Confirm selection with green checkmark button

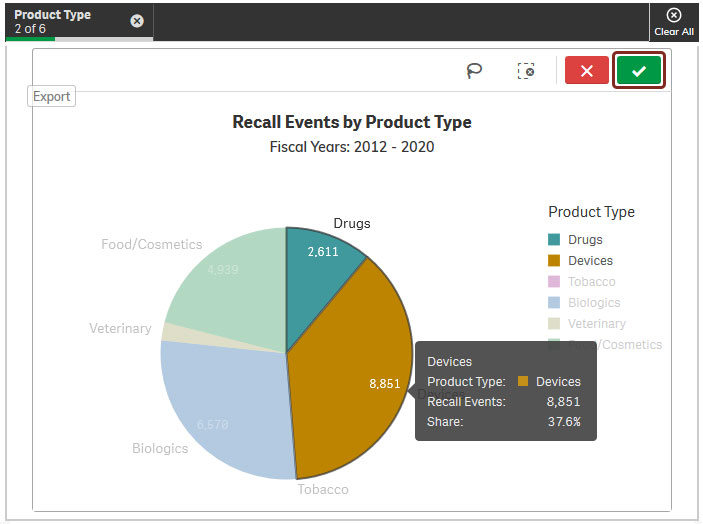[x=639, y=71]
